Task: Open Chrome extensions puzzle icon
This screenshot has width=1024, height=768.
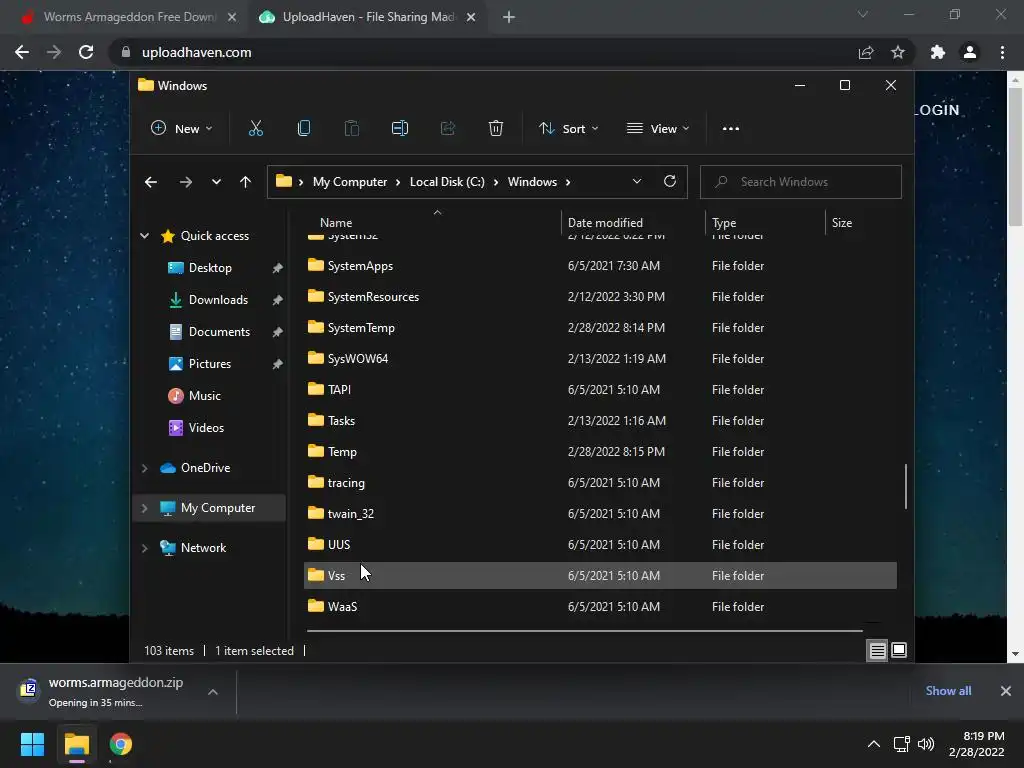Action: [x=938, y=52]
